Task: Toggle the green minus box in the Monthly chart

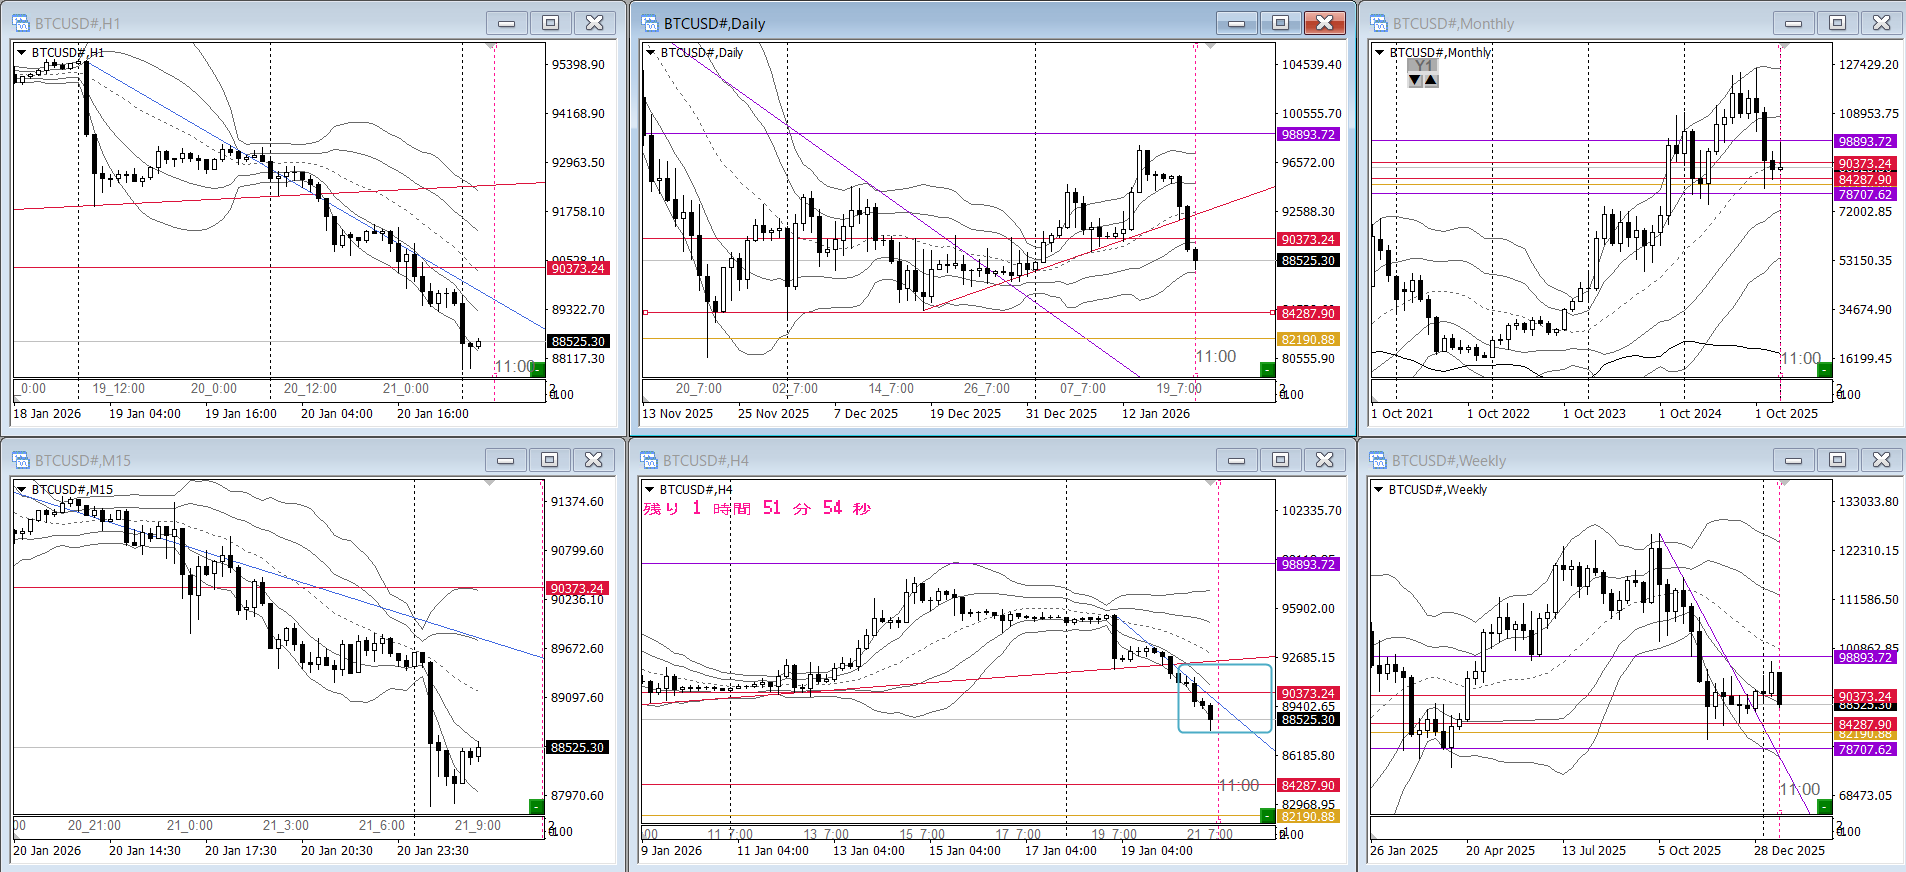Action: pyautogui.click(x=1824, y=370)
